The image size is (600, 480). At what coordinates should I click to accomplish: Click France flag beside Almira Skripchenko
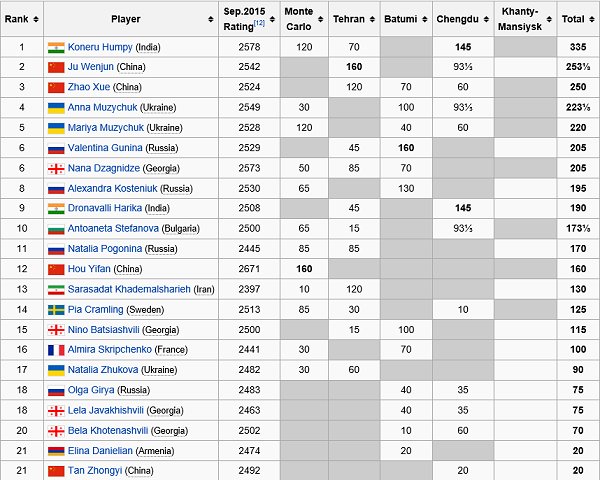(x=56, y=350)
